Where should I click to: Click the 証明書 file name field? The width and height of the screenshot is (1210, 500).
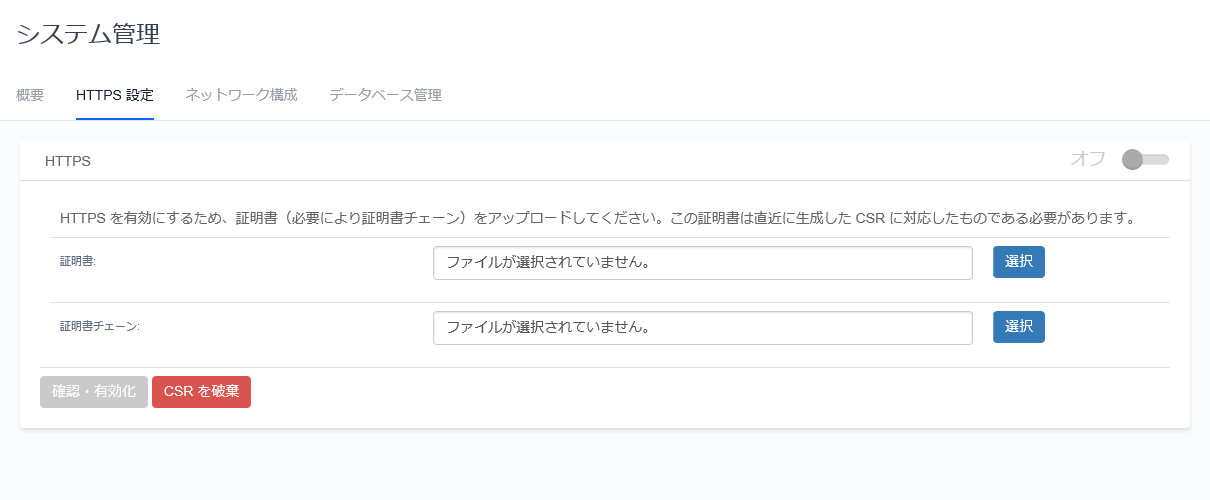click(703, 263)
